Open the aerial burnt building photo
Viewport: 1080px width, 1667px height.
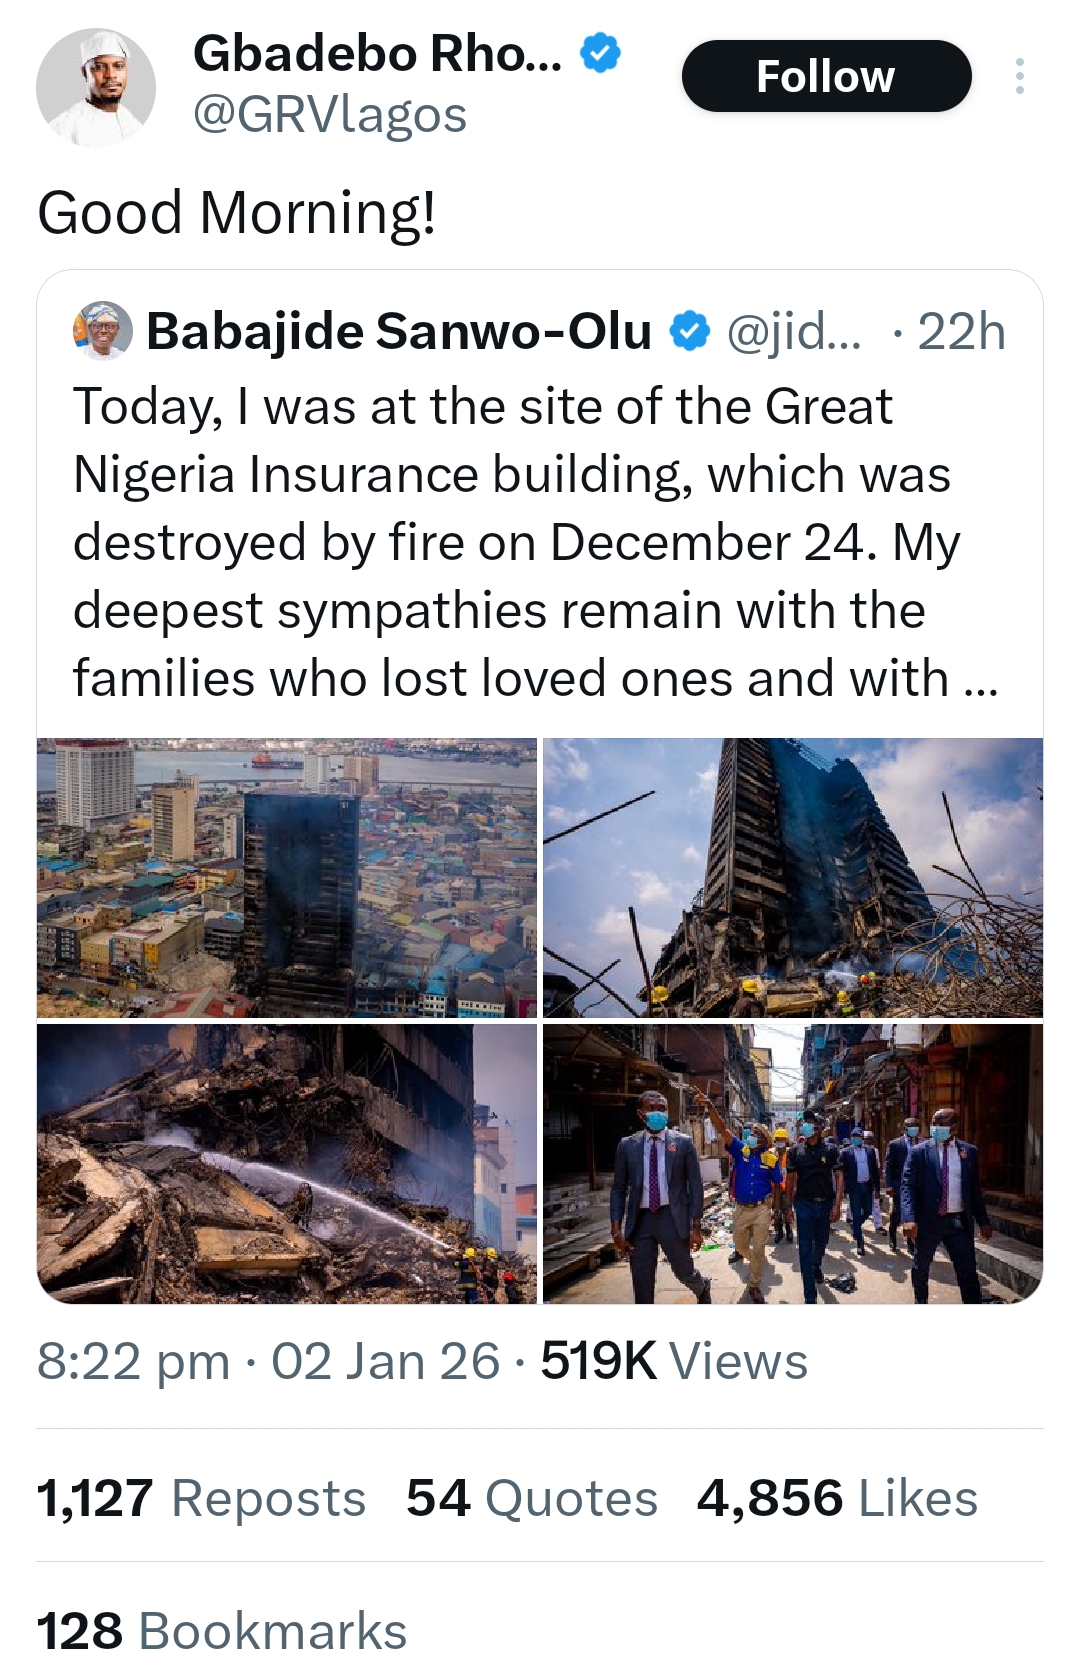287,878
